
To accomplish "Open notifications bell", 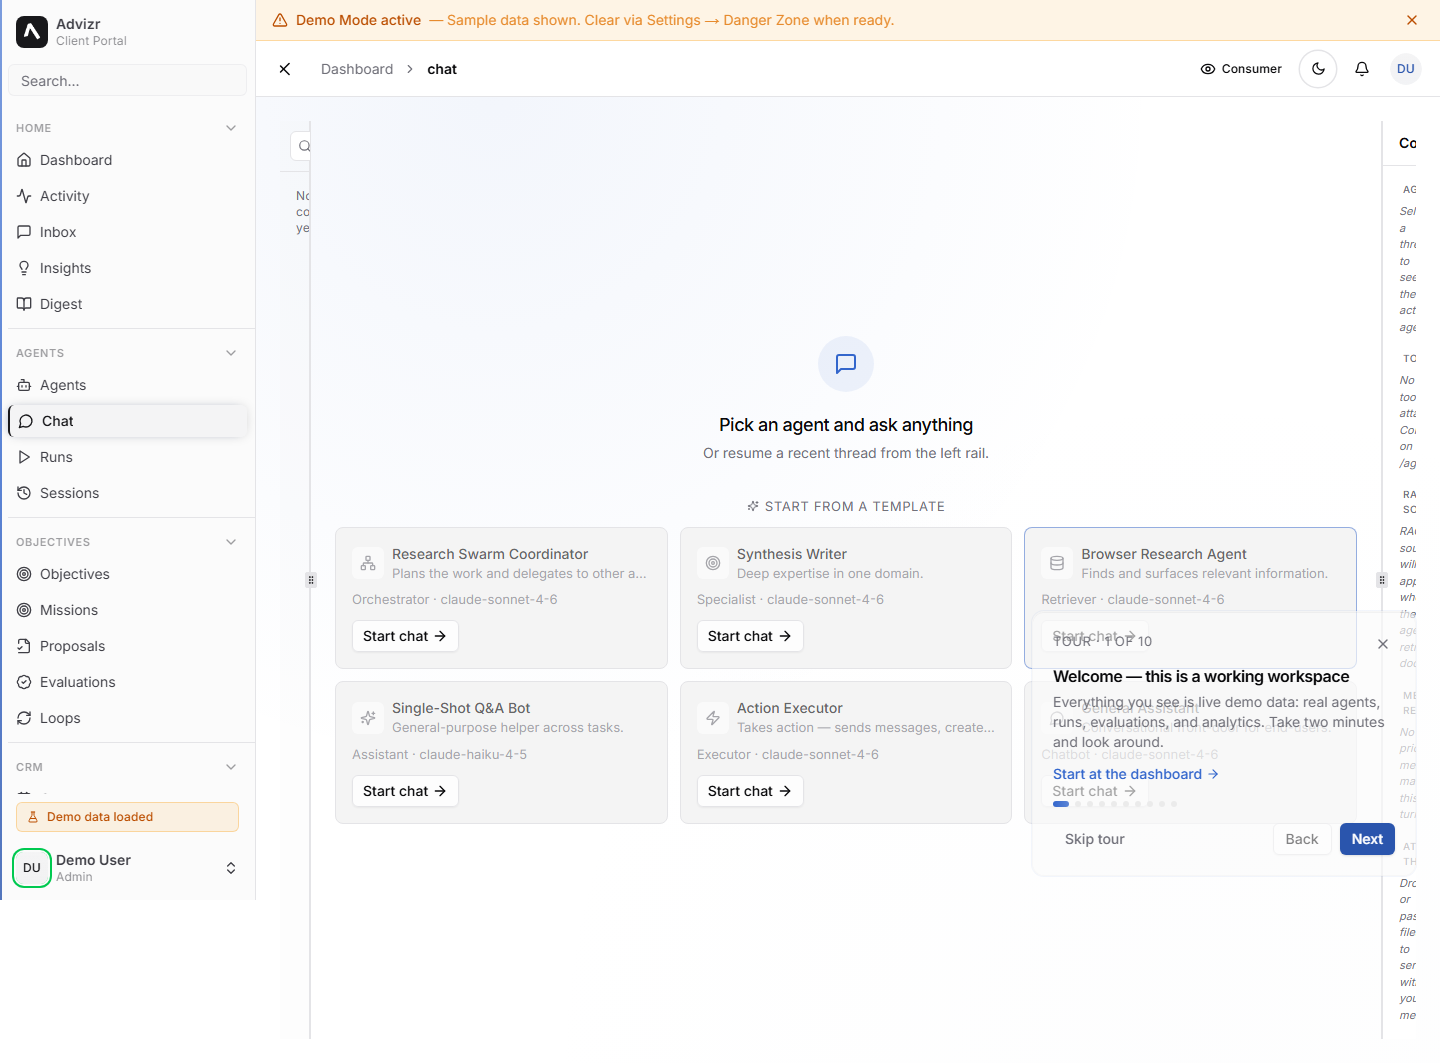I will (x=1362, y=69).
